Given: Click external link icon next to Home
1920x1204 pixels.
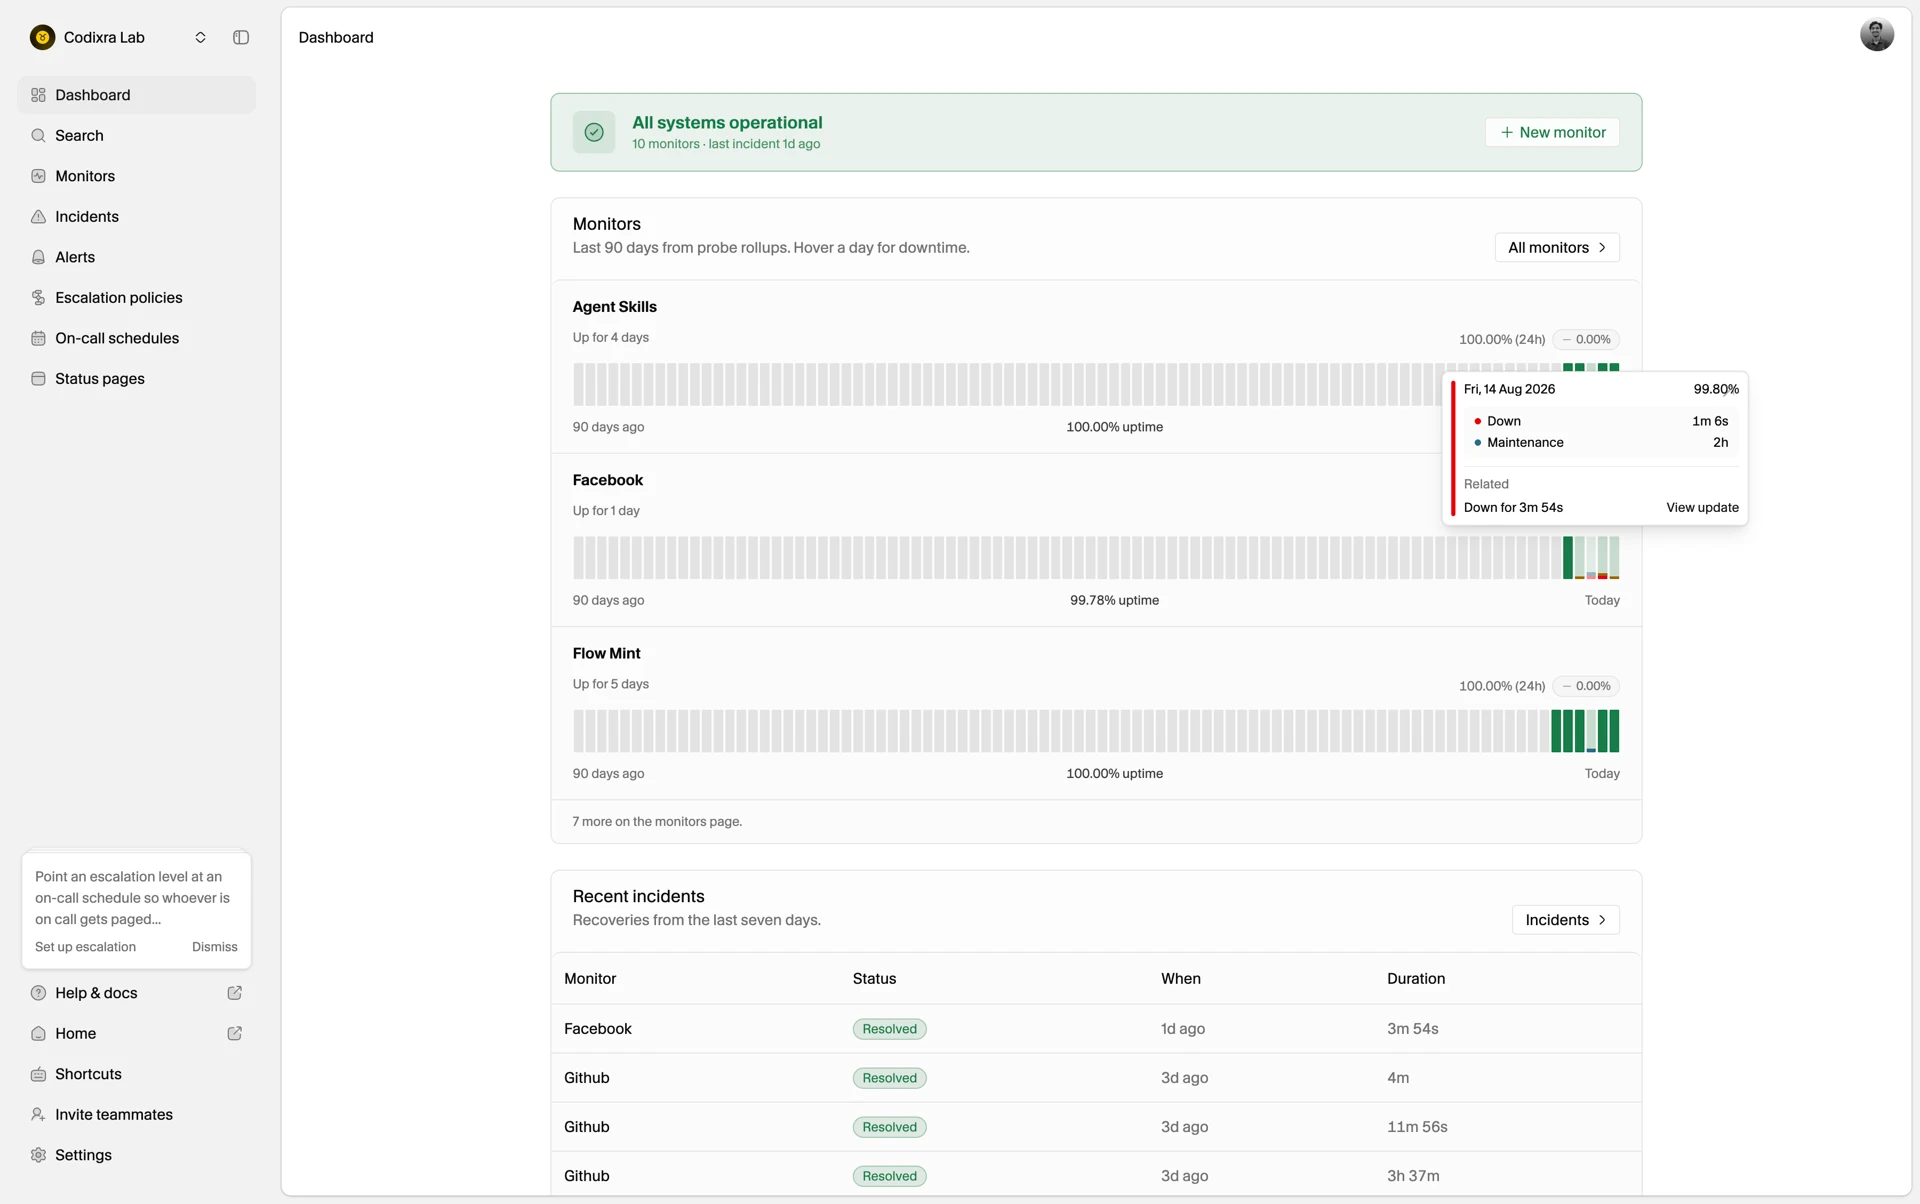Looking at the screenshot, I should [x=234, y=1033].
